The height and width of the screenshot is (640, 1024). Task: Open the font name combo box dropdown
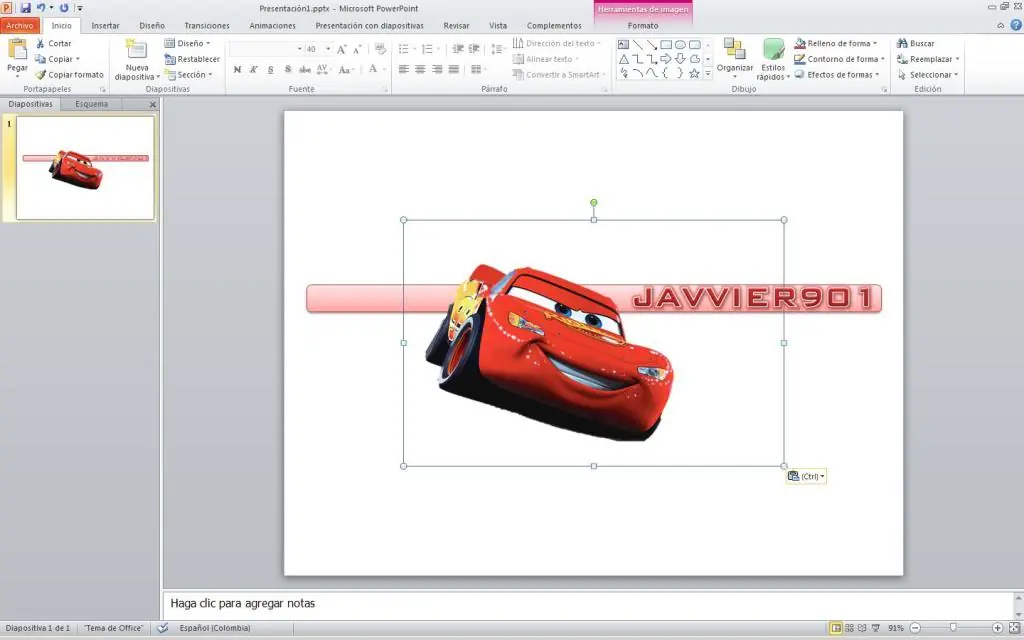coord(300,49)
